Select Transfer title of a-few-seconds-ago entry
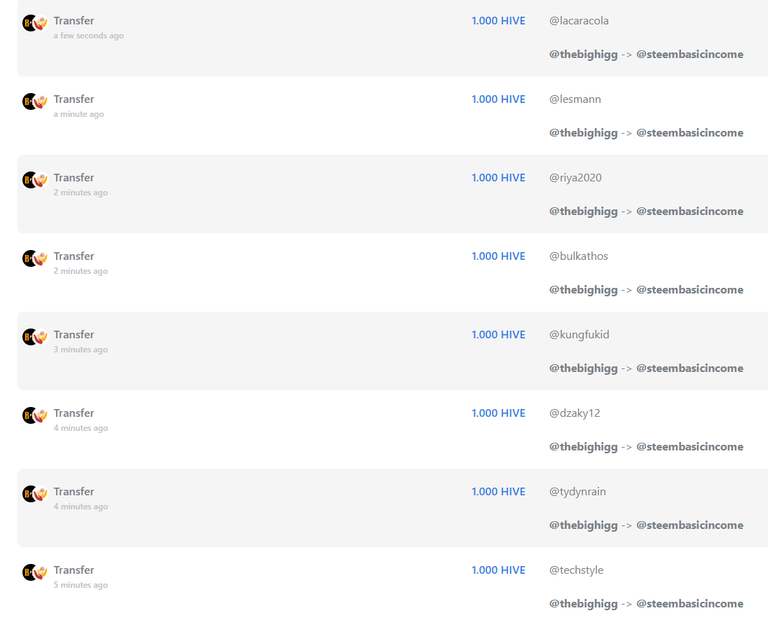768x622 pixels. pos(74,21)
